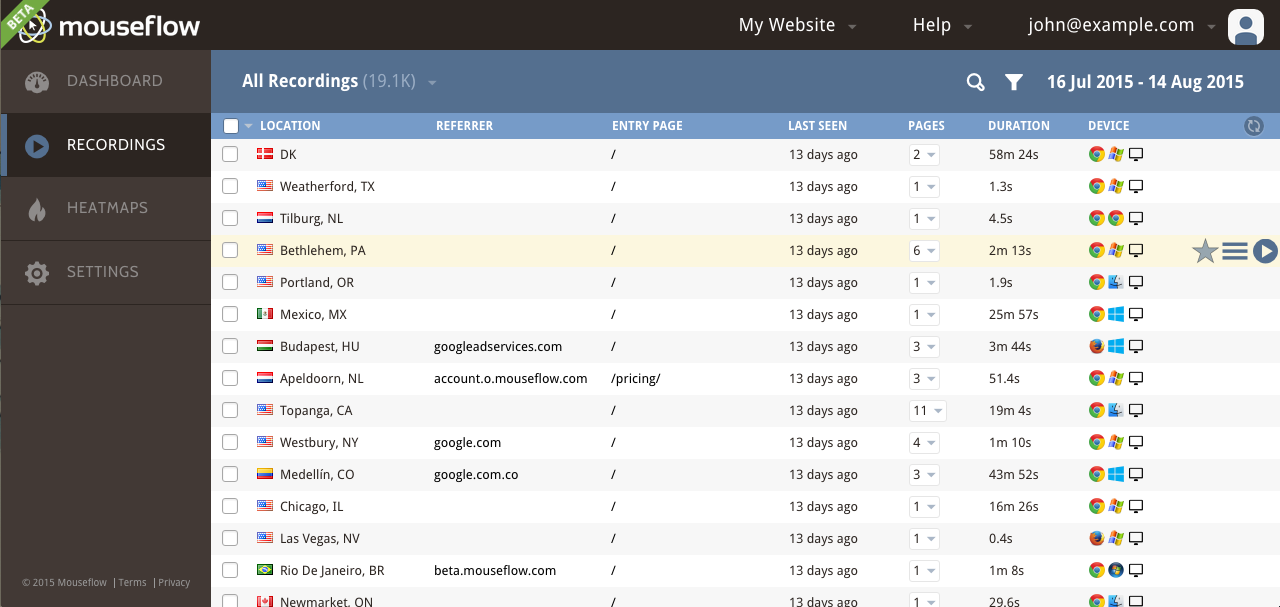Viewport: 1280px width, 607px height.
Task: Open the Recordings section
Action: pyautogui.click(x=105, y=145)
